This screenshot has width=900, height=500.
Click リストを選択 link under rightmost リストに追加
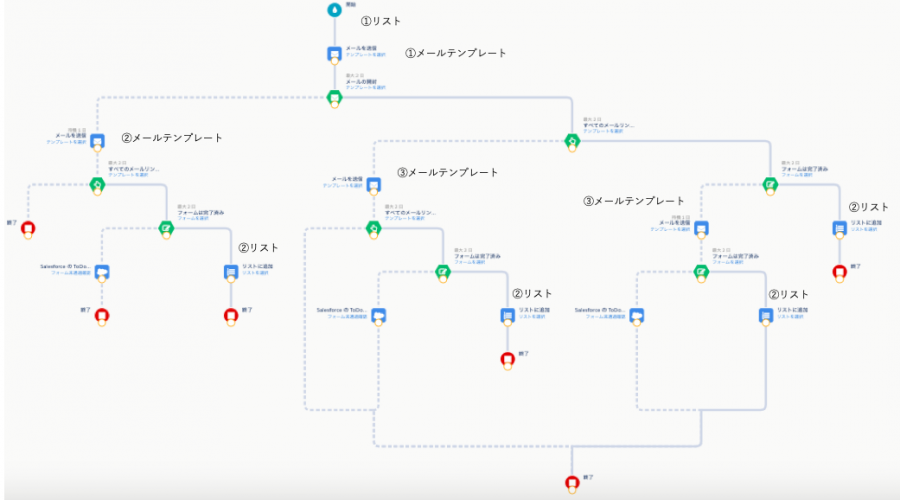[864, 229]
